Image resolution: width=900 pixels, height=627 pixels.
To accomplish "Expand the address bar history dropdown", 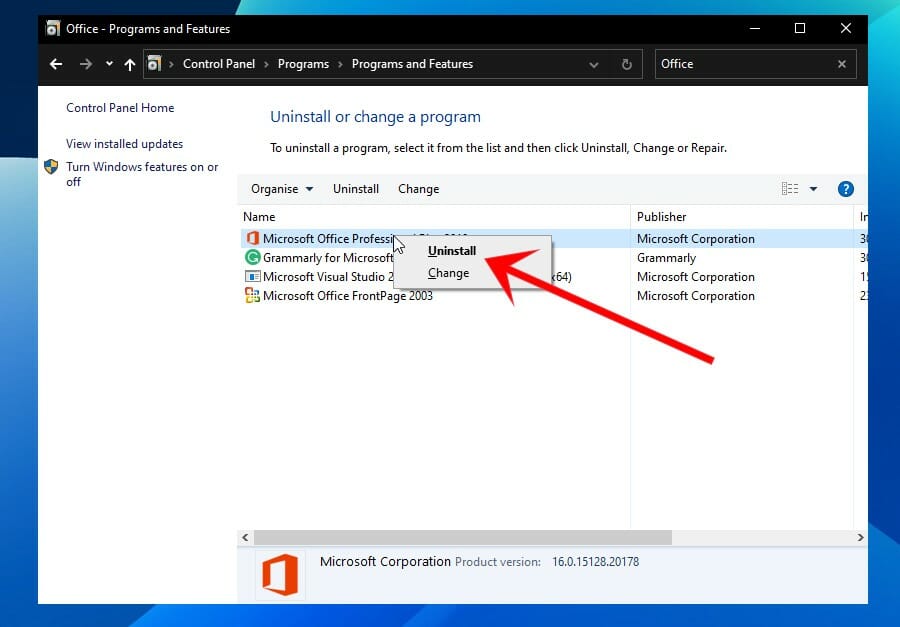I will 593,65.
